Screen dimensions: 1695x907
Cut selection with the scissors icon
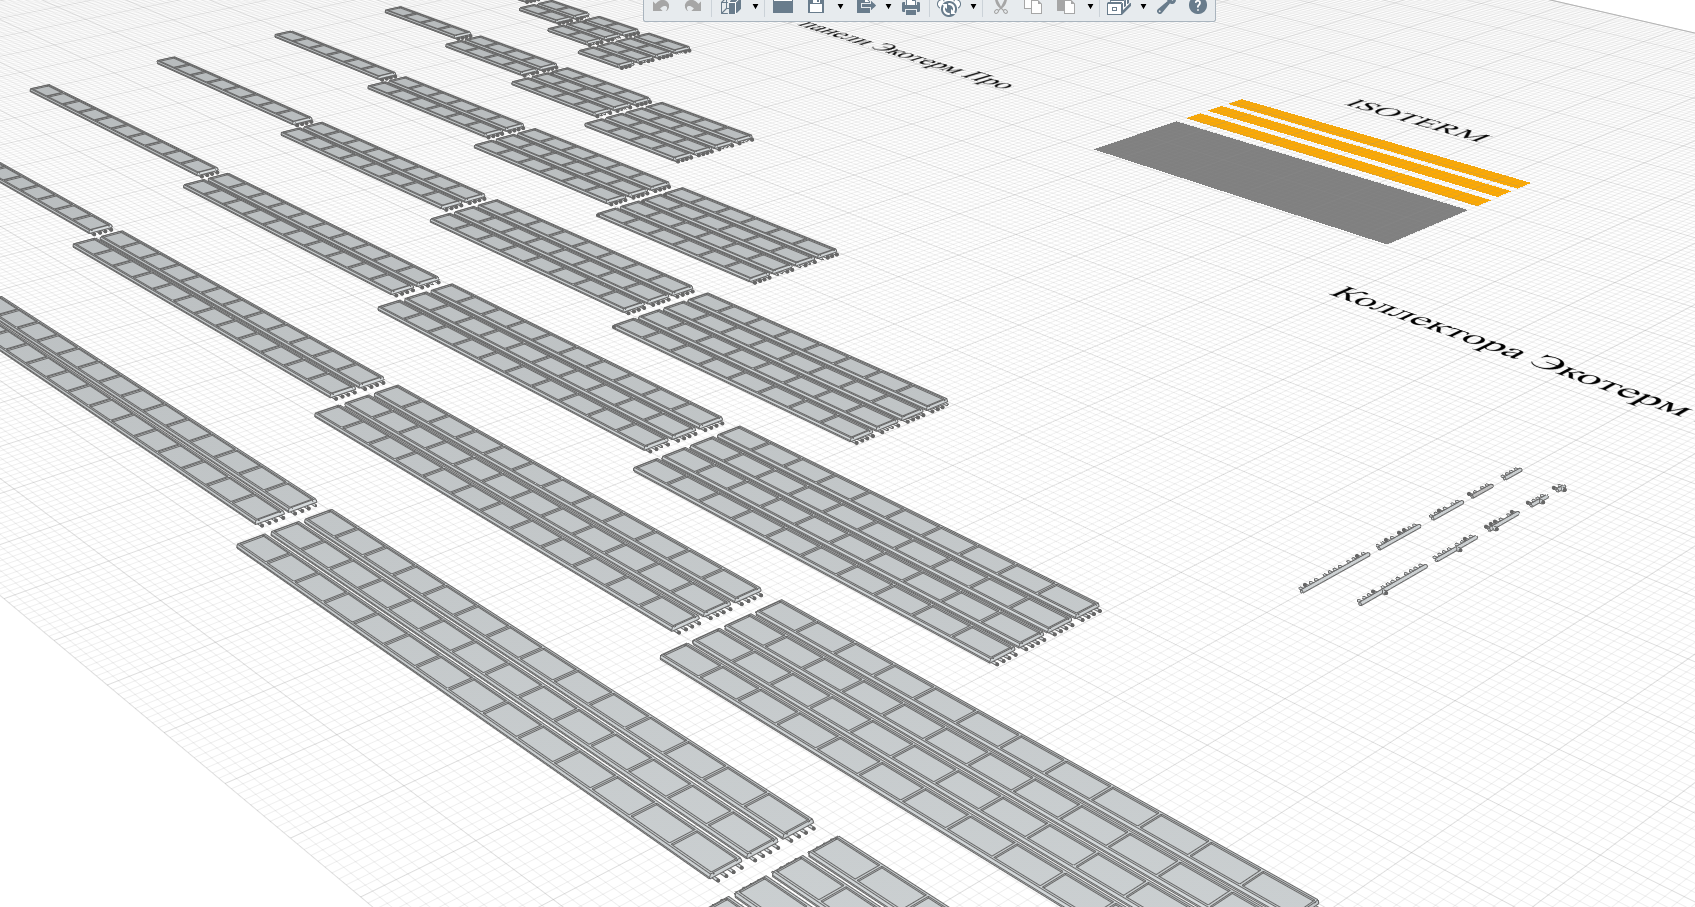tap(1000, 7)
